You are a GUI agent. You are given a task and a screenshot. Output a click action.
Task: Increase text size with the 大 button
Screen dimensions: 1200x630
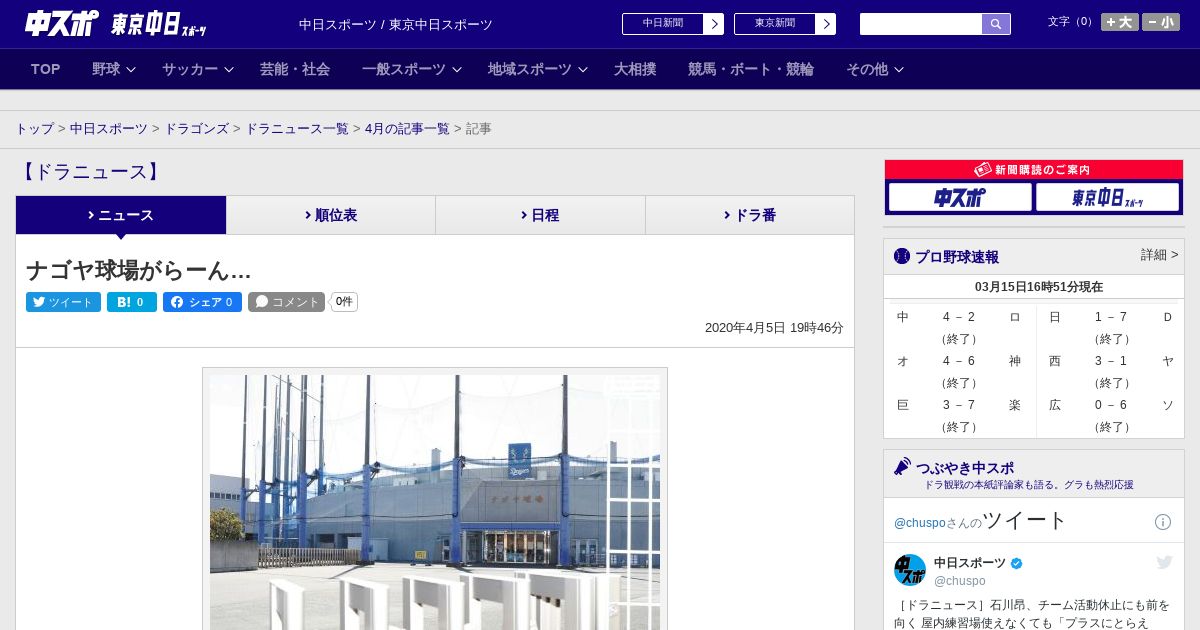click(1120, 22)
